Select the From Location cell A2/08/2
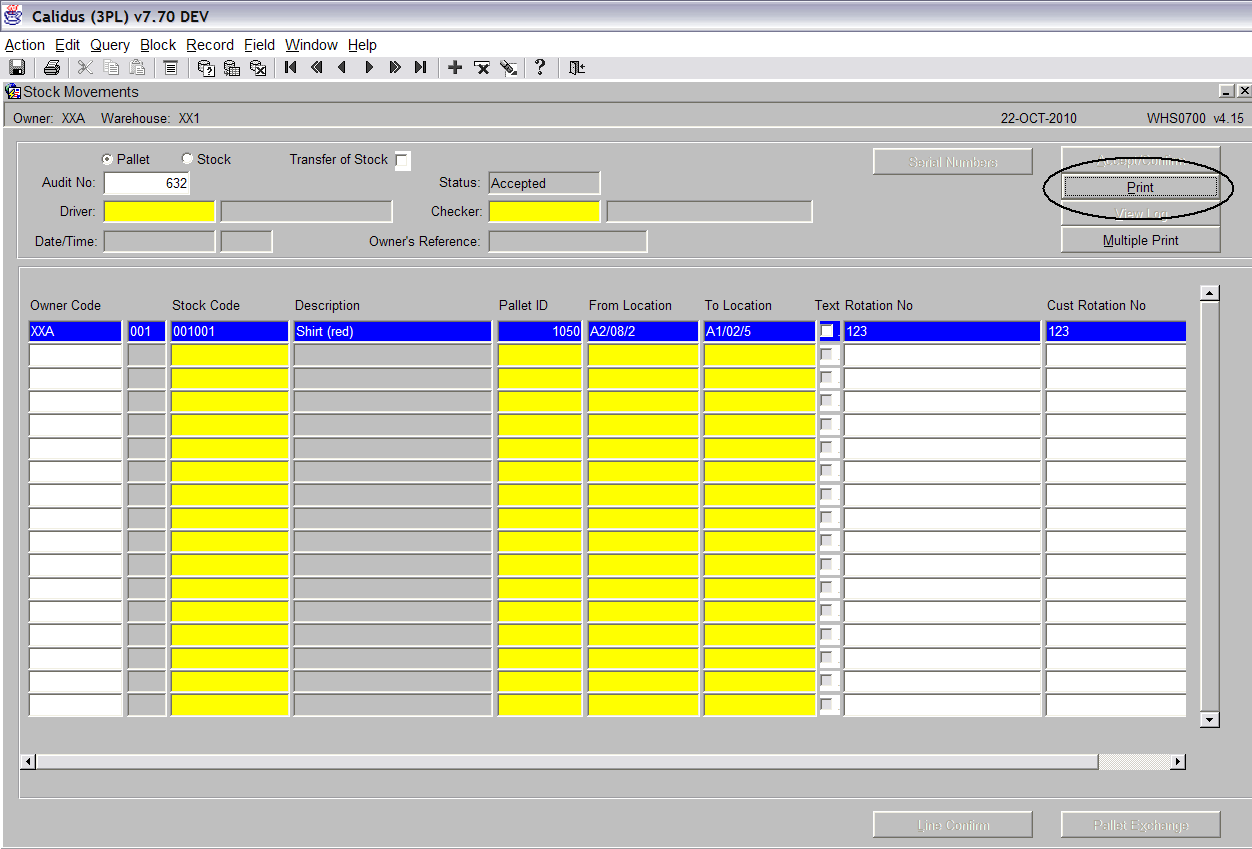 point(643,331)
